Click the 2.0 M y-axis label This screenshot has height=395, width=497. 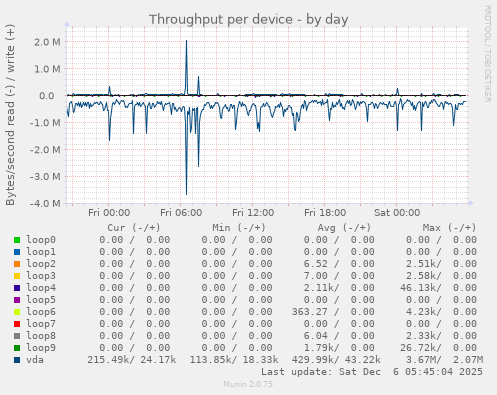(x=47, y=42)
